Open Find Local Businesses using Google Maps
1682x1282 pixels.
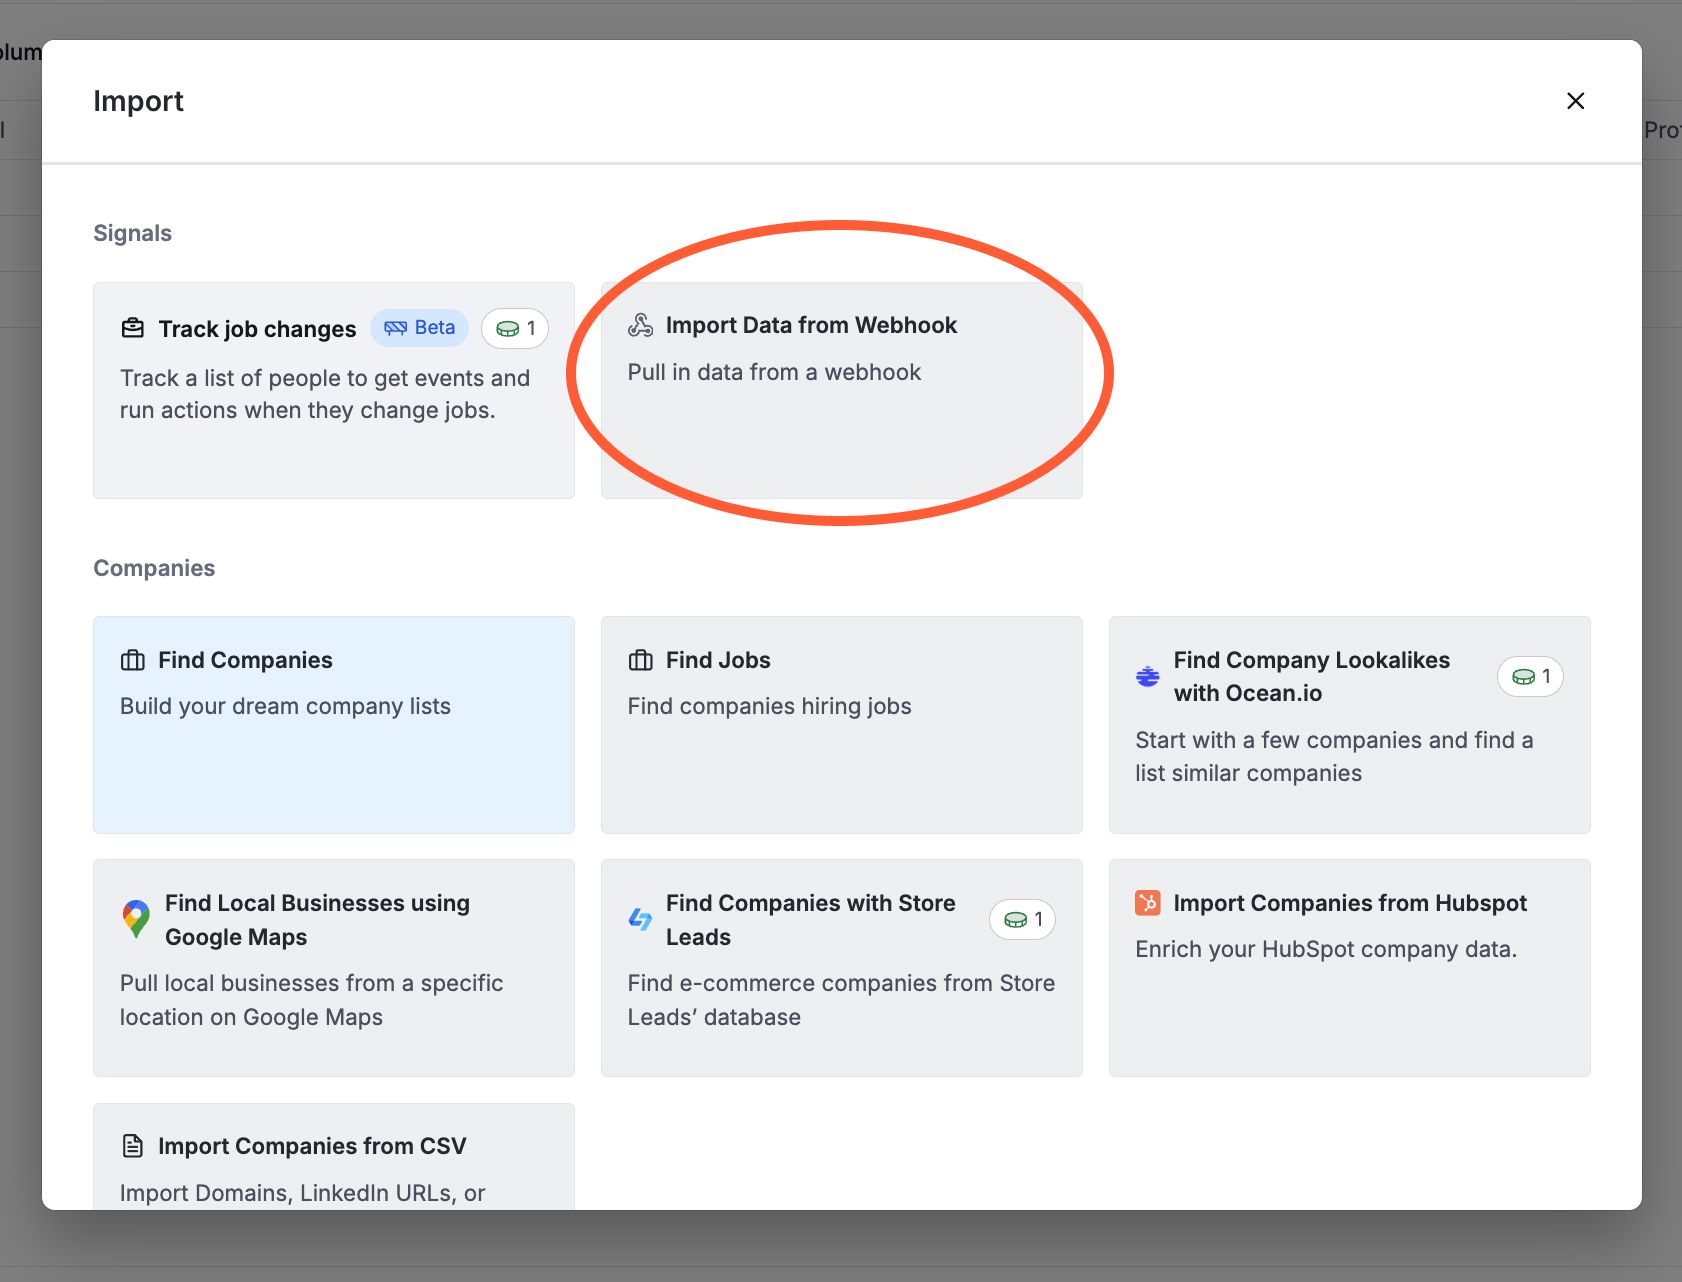pos(333,967)
